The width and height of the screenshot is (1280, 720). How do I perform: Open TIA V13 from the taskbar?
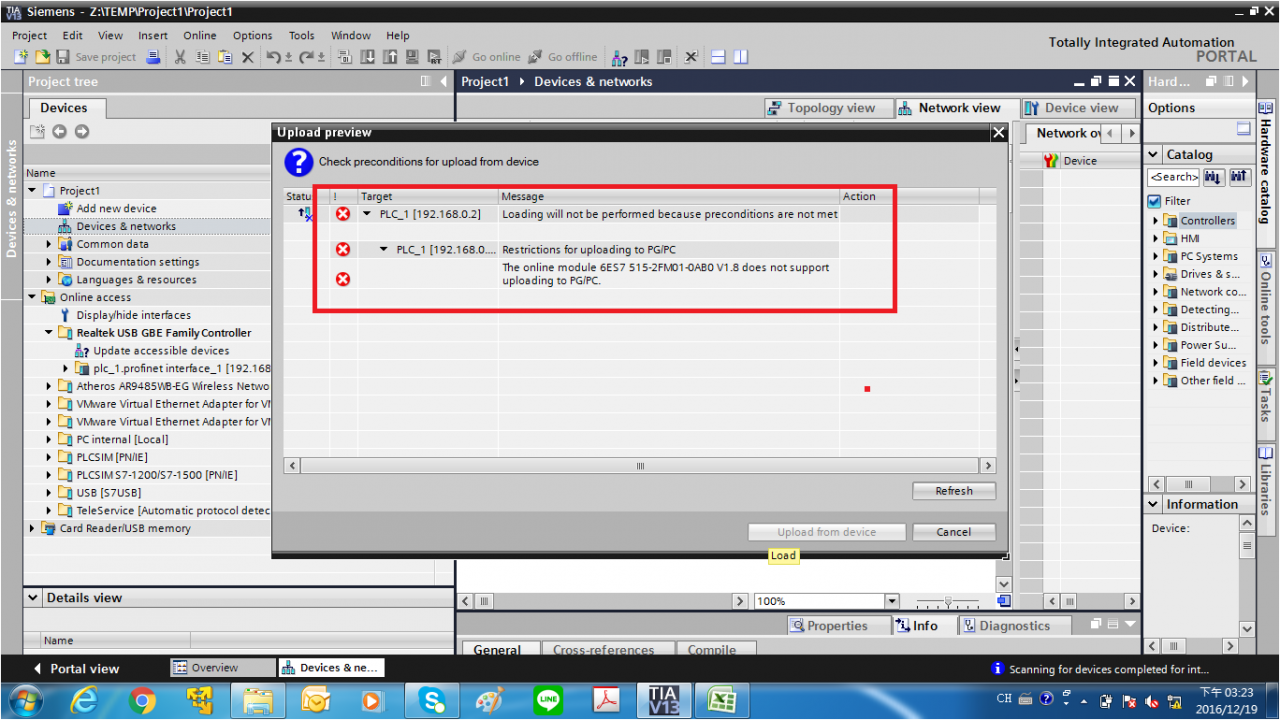point(663,700)
